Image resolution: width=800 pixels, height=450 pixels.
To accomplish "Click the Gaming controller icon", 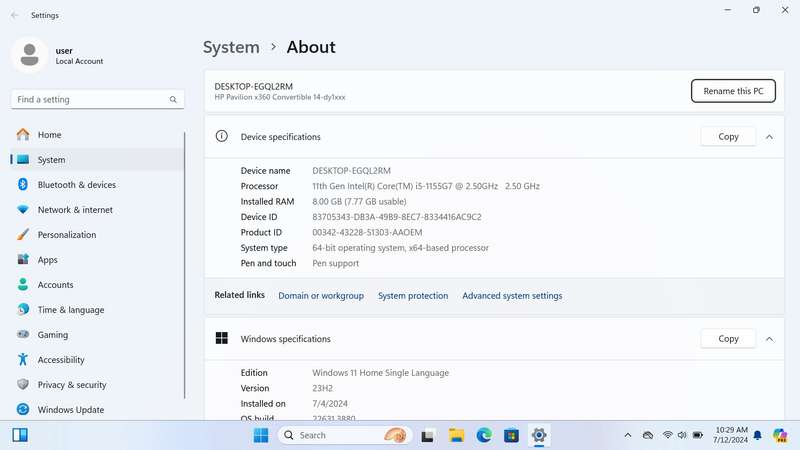I will tap(23, 335).
